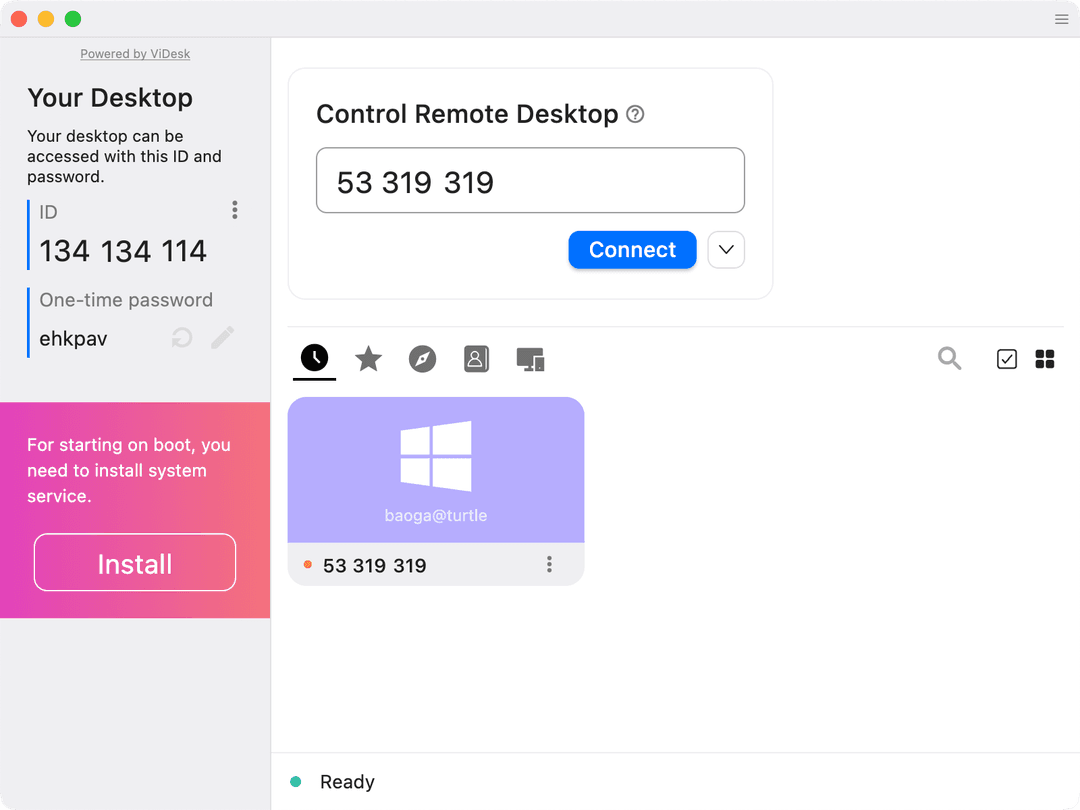Open the Recent Sessions tab icon
Screen dimensions: 1080x810
(x=314, y=358)
